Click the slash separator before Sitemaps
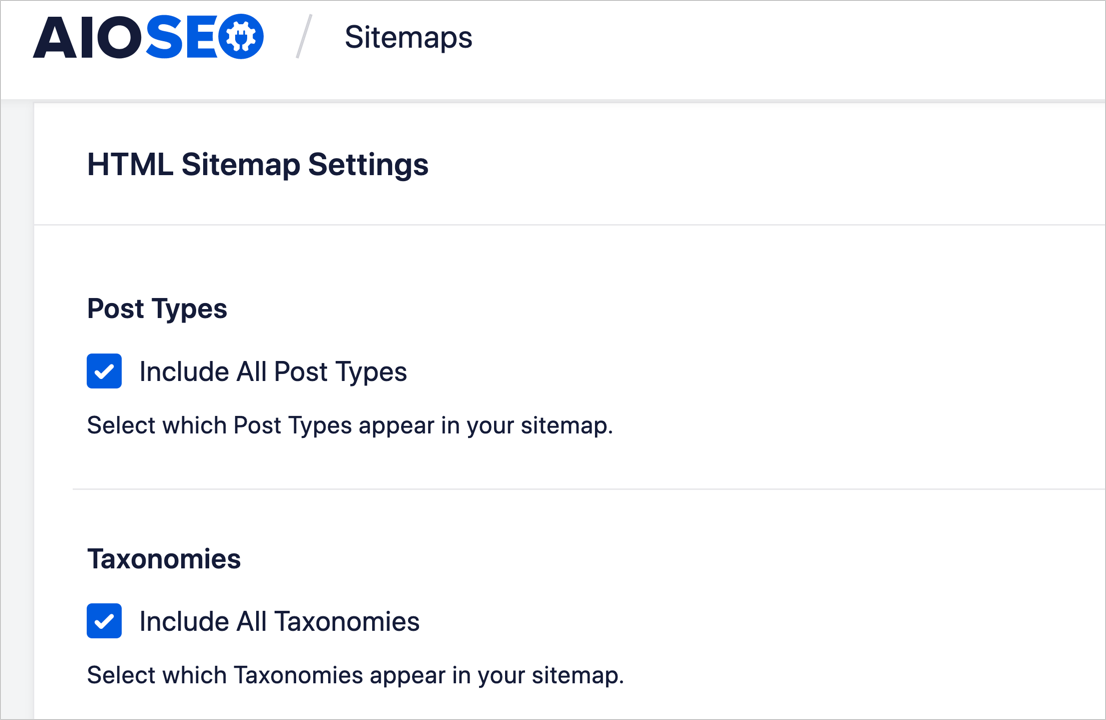The width and height of the screenshot is (1106, 720). point(304,37)
